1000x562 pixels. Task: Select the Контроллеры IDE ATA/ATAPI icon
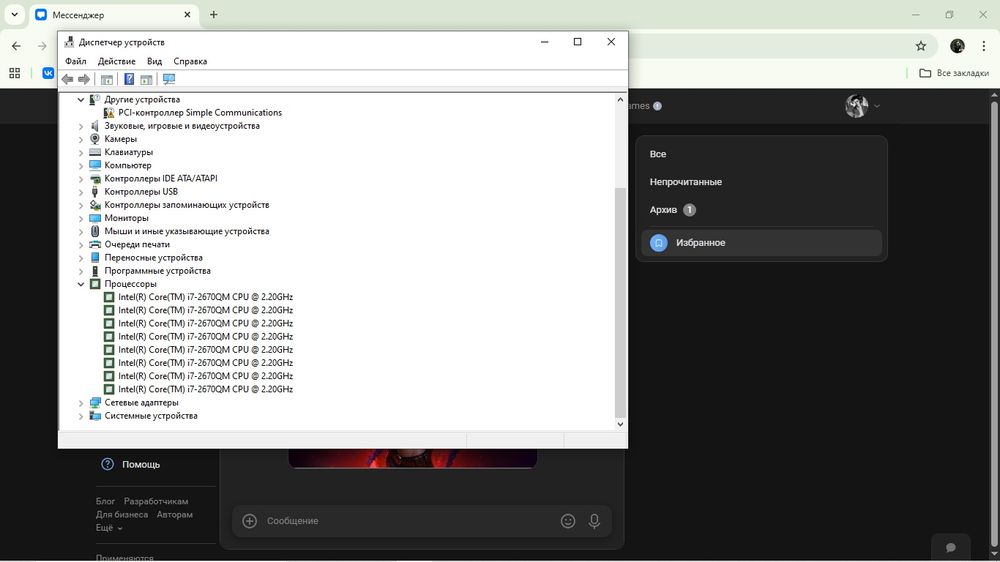tap(95, 179)
